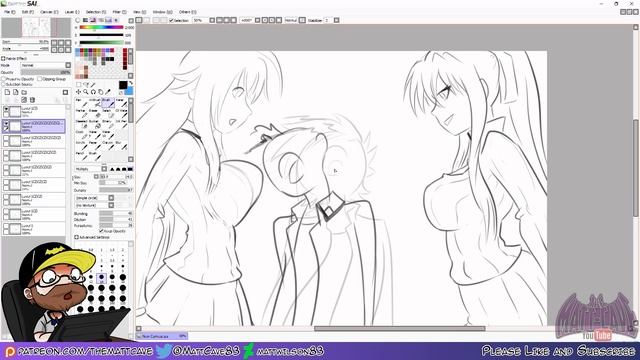Show the HSV slider panel

click(93, 20)
